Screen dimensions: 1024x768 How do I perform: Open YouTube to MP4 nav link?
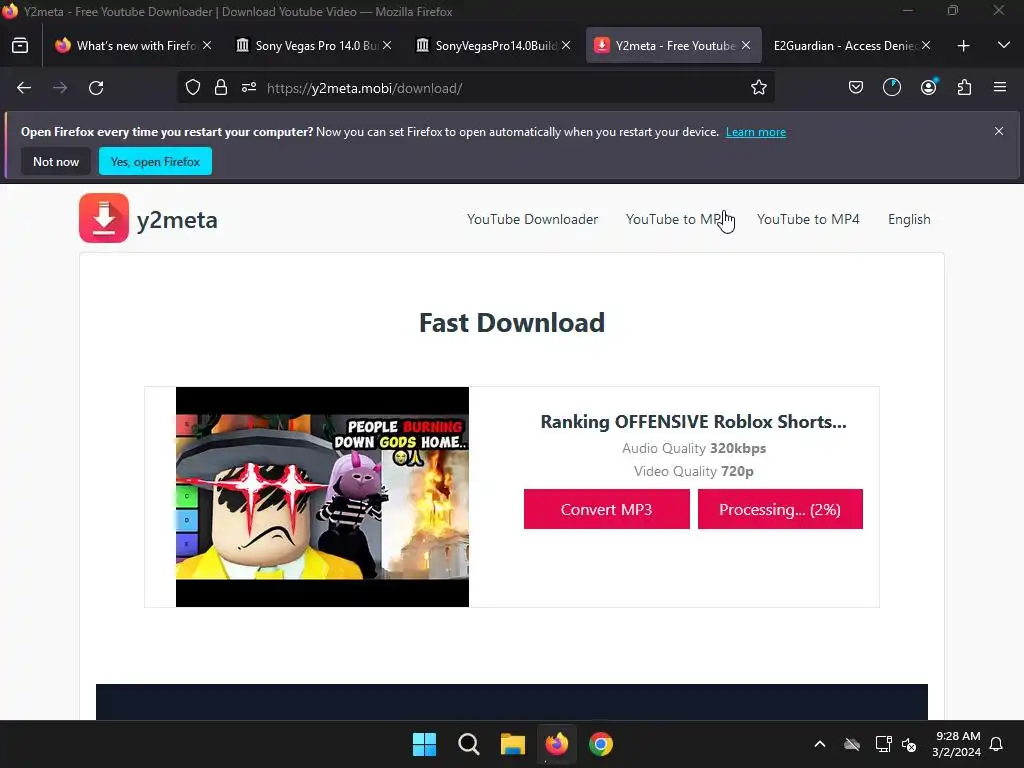(808, 219)
